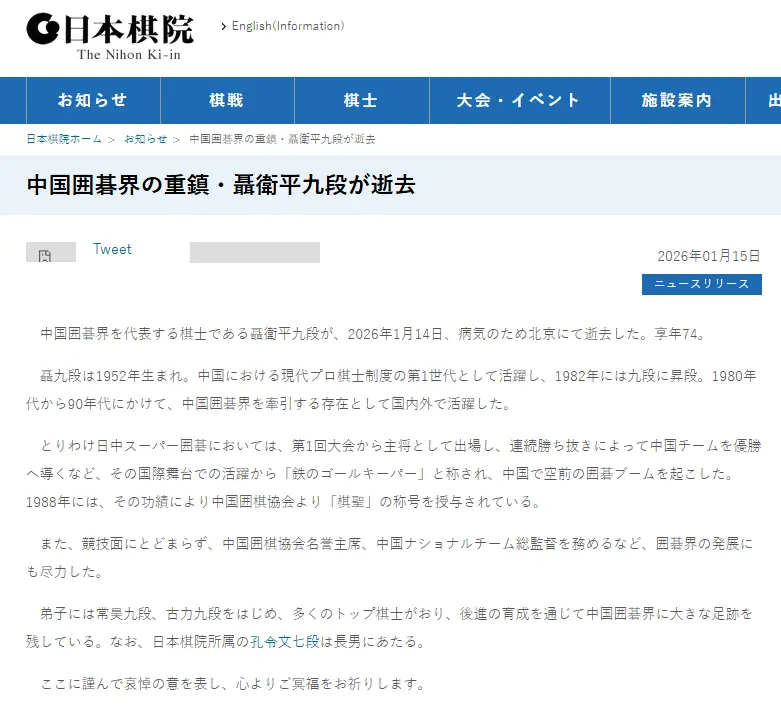Viewport: 781px width, 705px height.
Task: Click the gray share widget placeholder
Action: (x=255, y=252)
